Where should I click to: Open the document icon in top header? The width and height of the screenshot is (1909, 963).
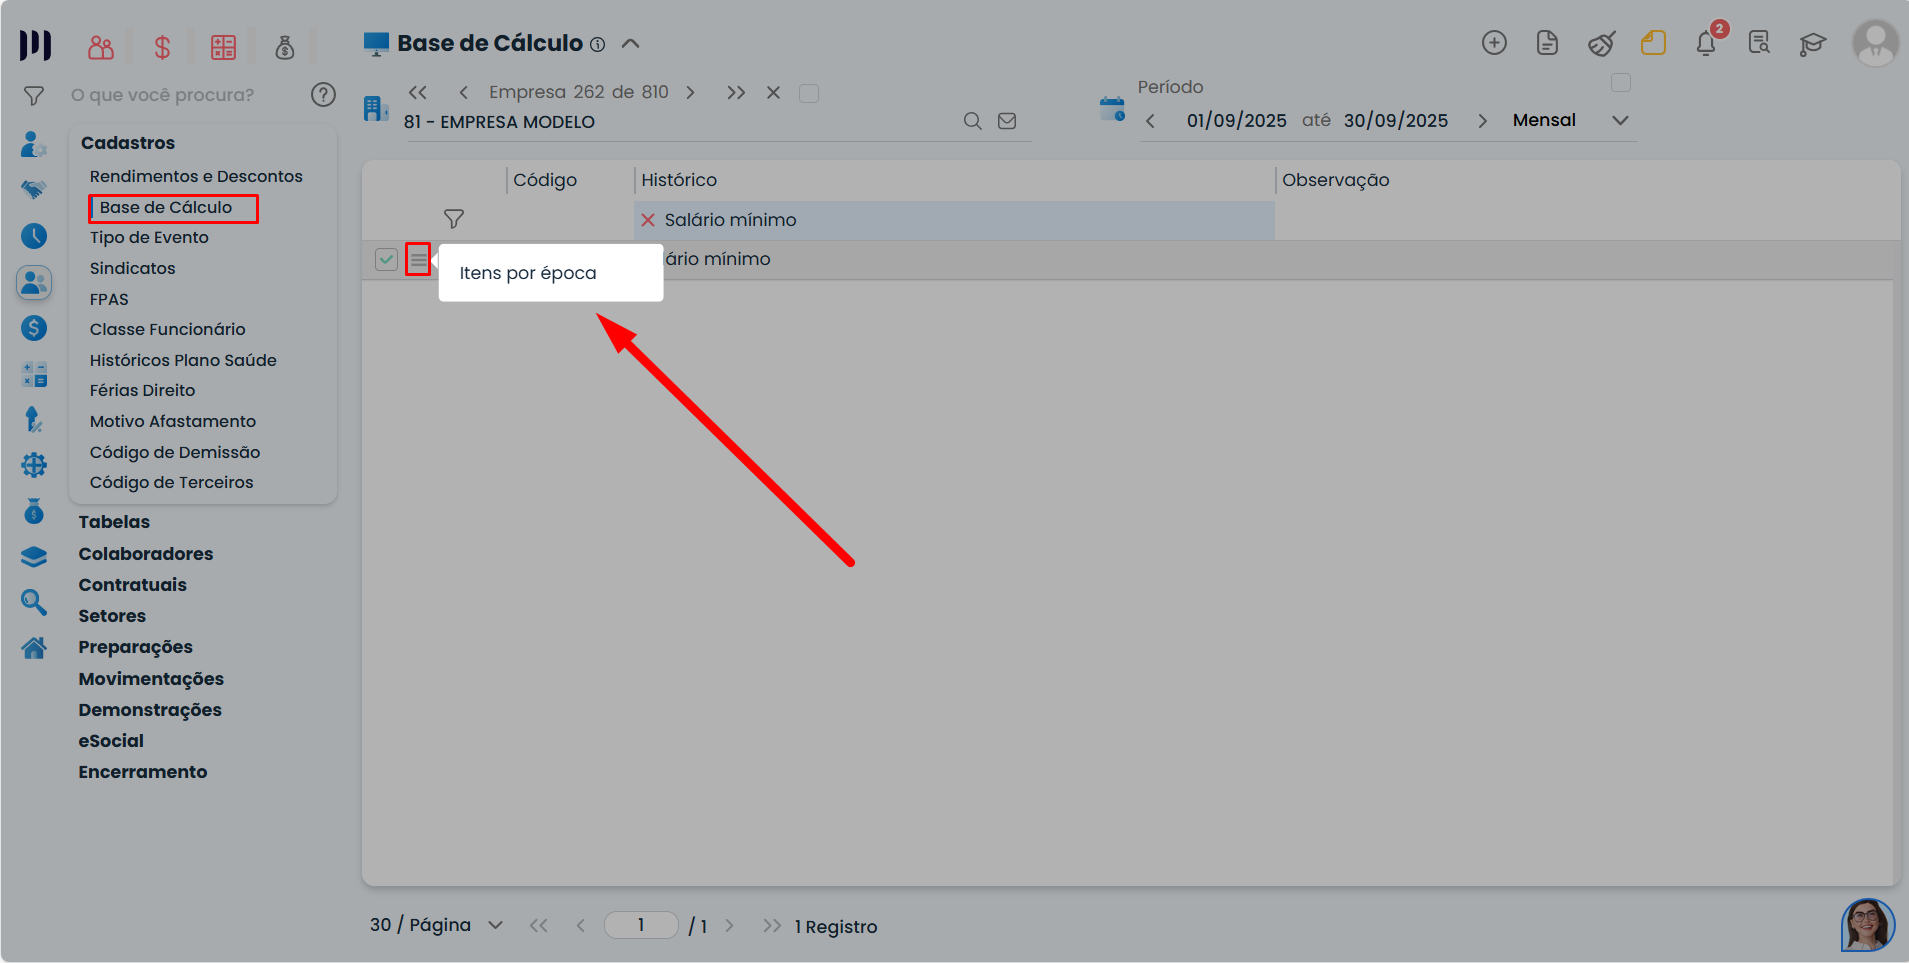tap(1547, 43)
